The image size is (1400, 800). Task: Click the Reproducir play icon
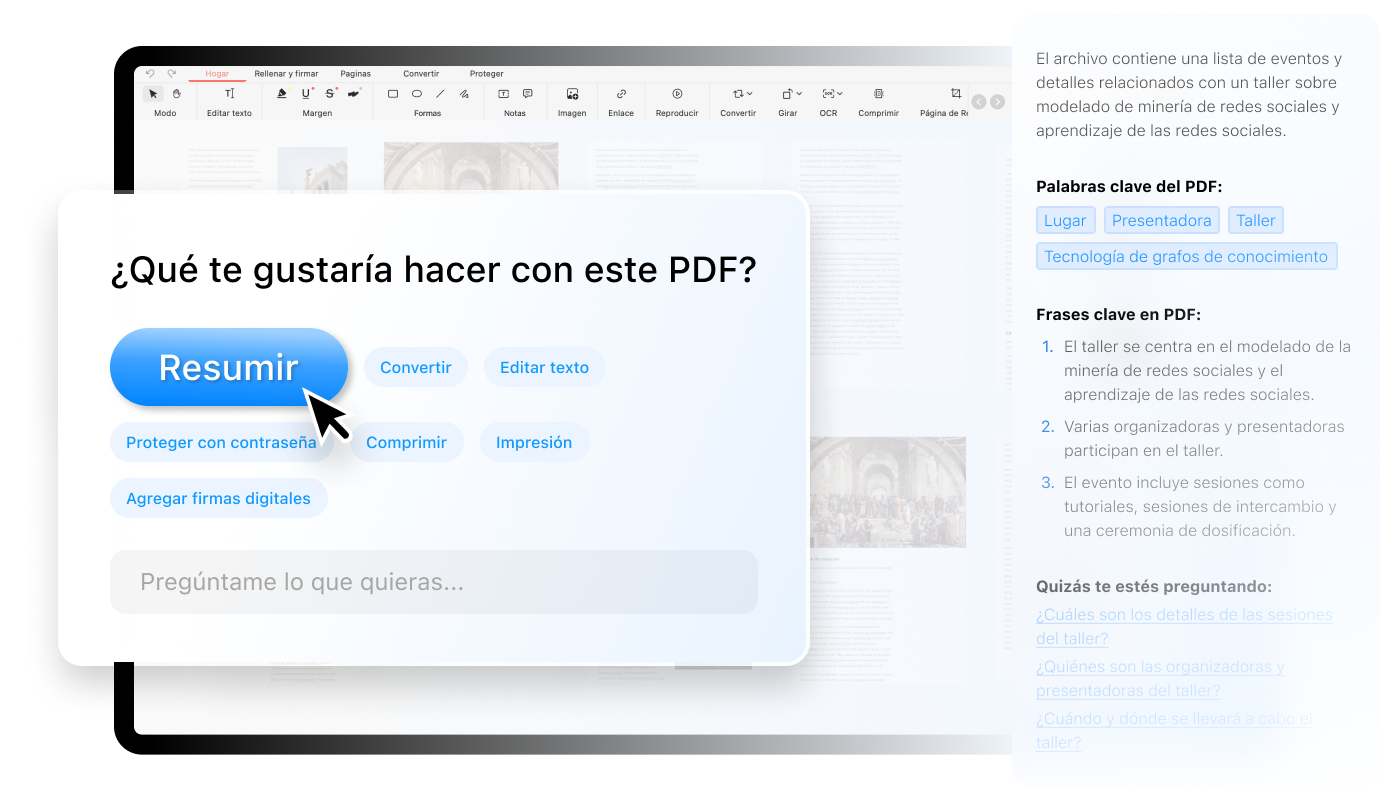coord(677,94)
